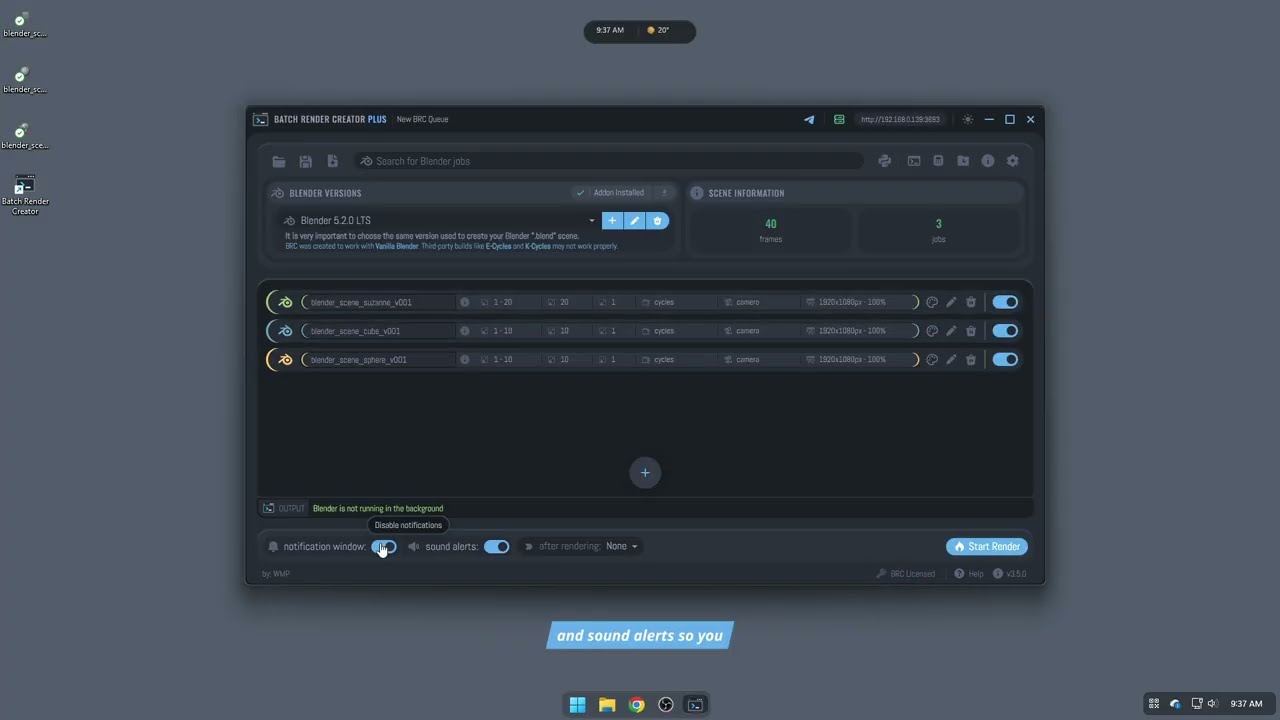Open the Help link in the footer
The width and height of the screenshot is (1280, 720).
click(969, 574)
